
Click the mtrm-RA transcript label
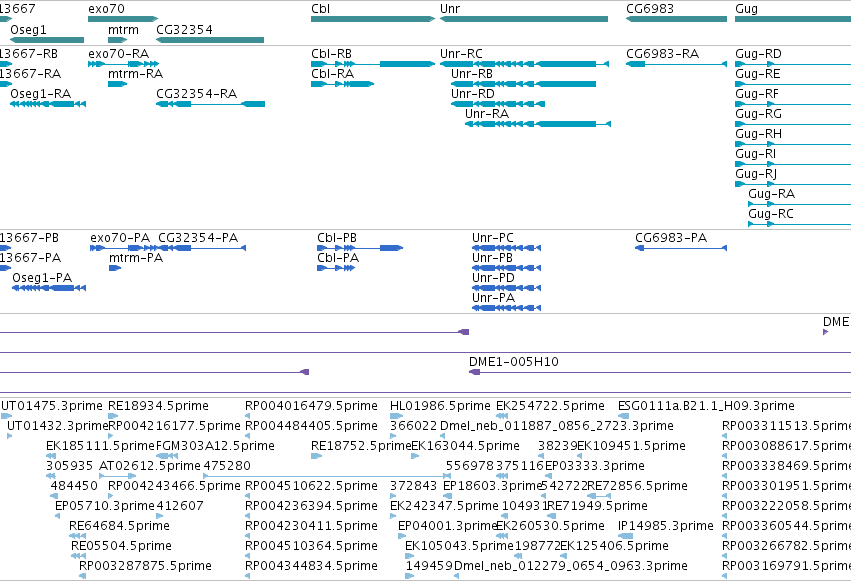click(136, 74)
